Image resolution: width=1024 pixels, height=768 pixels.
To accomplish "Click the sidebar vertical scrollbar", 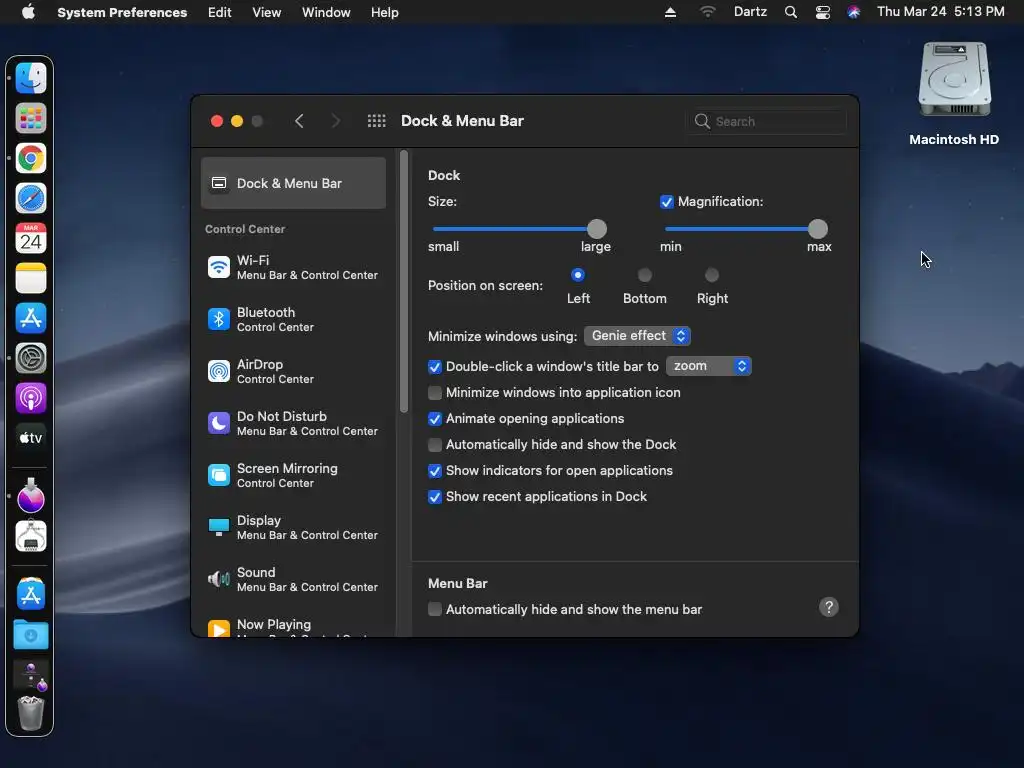I will (x=404, y=281).
